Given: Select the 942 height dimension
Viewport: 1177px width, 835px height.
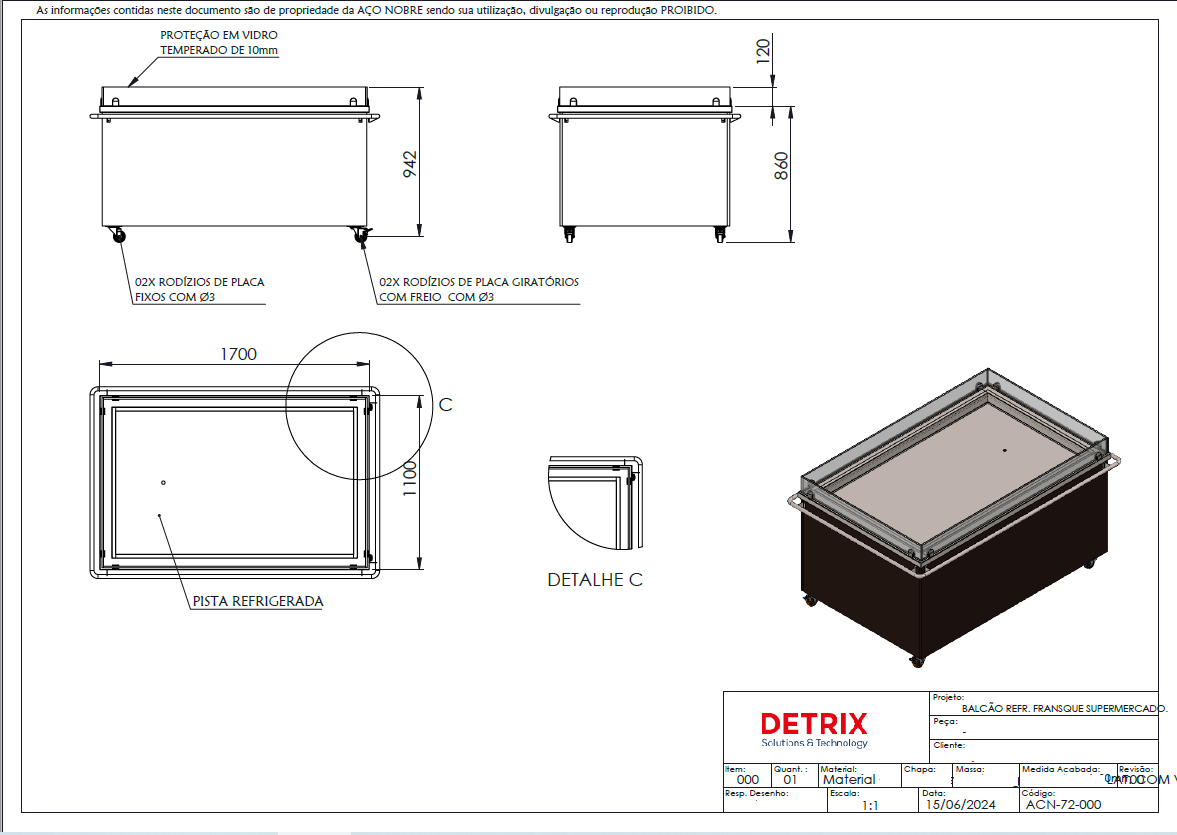Looking at the screenshot, I should [410, 164].
